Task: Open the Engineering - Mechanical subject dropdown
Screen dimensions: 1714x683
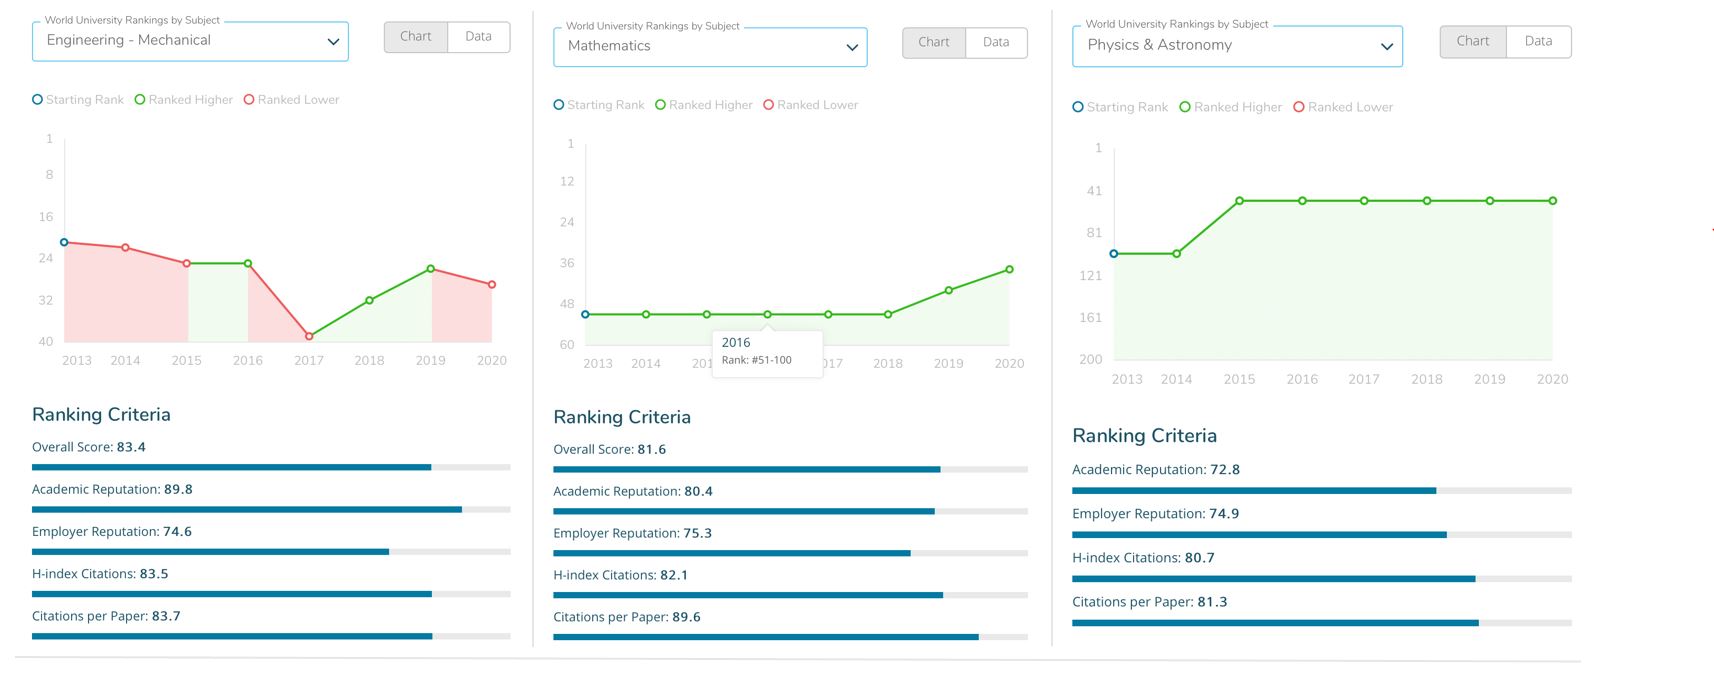Action: point(190,41)
